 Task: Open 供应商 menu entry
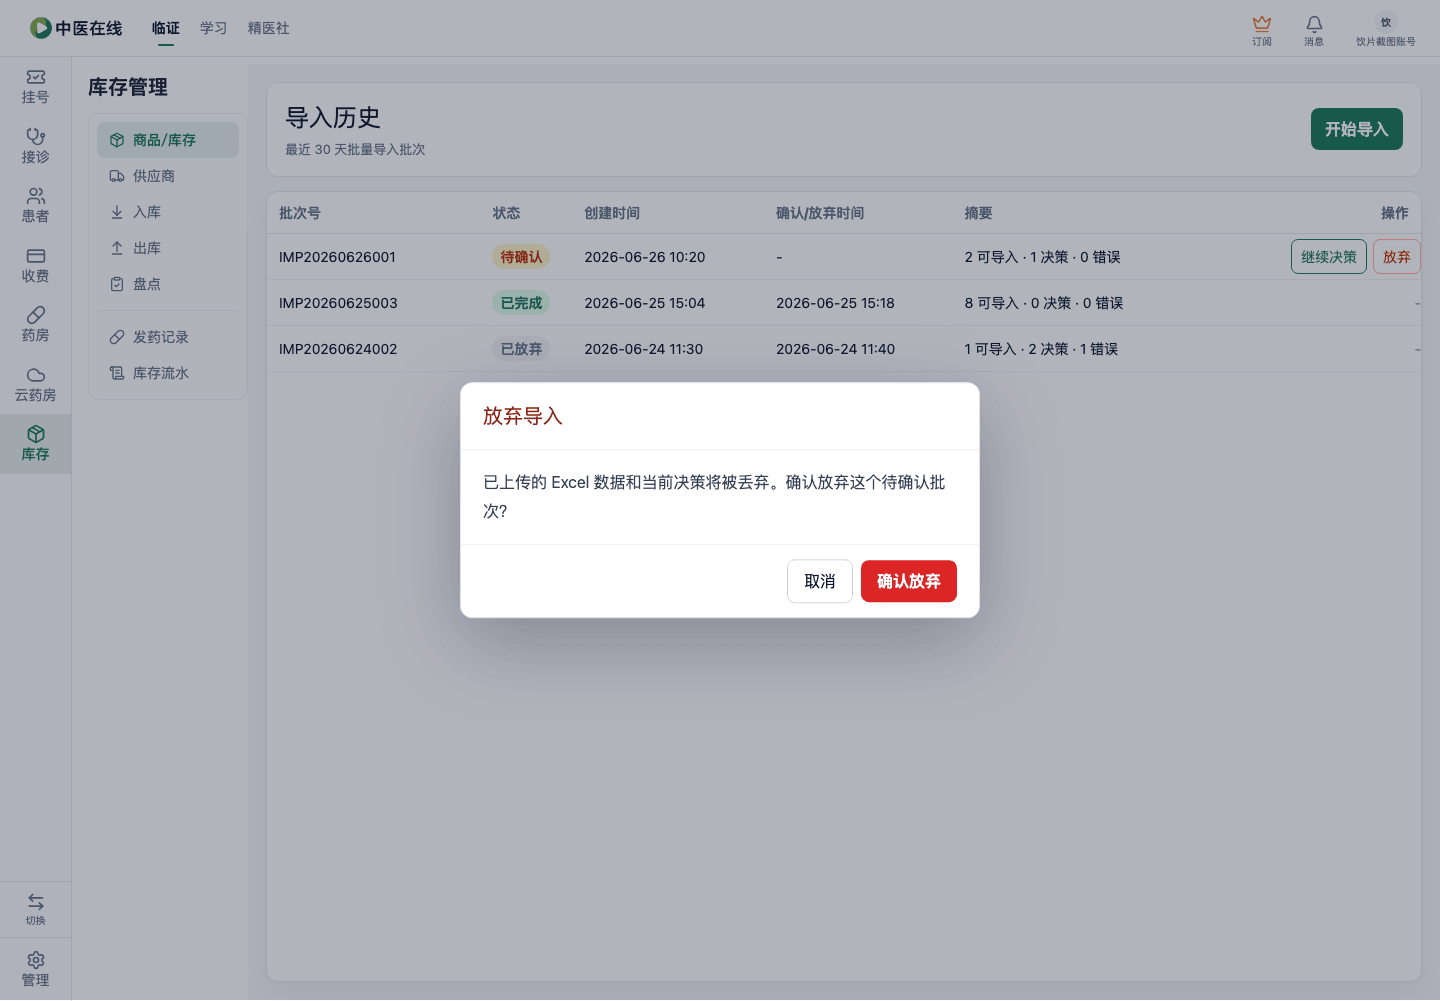(168, 176)
